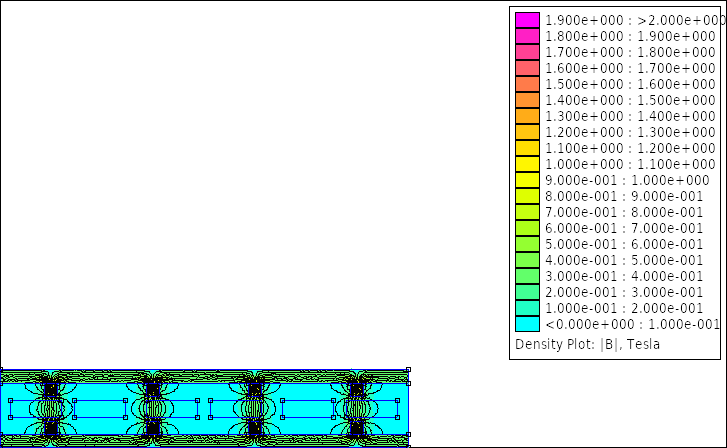Image resolution: width=727 pixels, height=448 pixels.
Task: Click the label '1.500e+000 : 1.600e+000'
Action: tap(631, 84)
